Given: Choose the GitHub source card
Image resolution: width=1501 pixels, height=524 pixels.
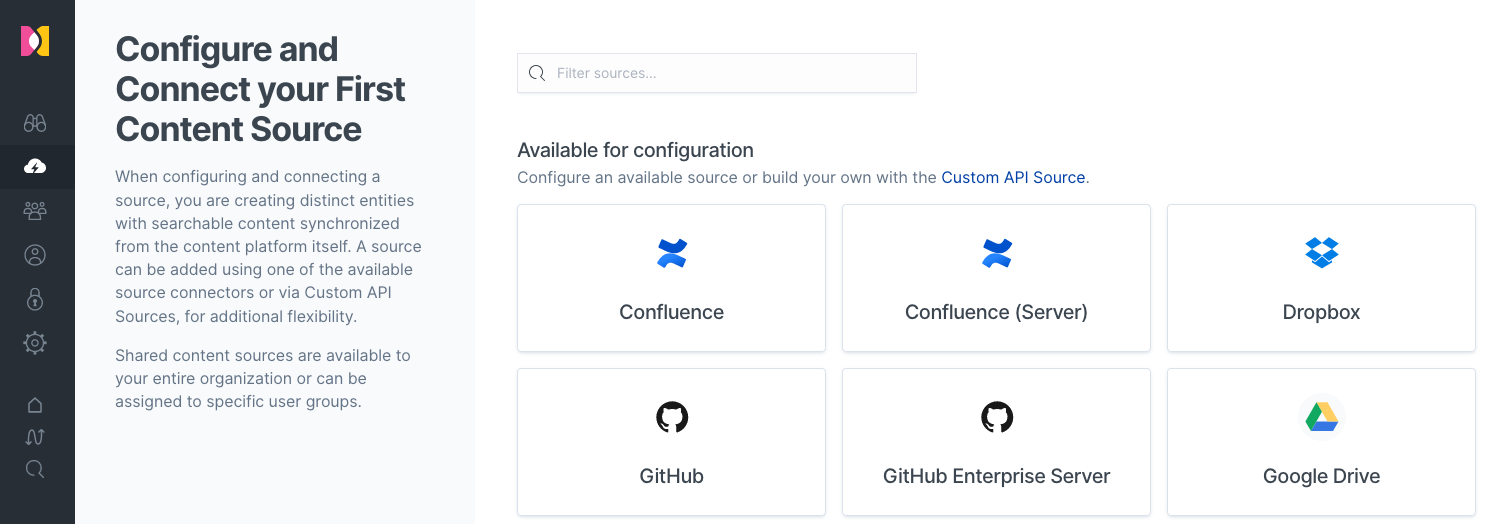Looking at the screenshot, I should click(x=671, y=442).
